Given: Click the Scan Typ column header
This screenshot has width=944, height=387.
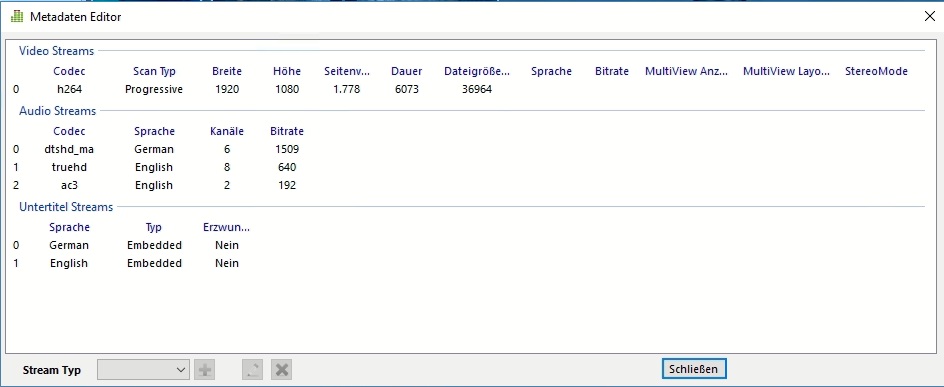Looking at the screenshot, I should pyautogui.click(x=154, y=71).
